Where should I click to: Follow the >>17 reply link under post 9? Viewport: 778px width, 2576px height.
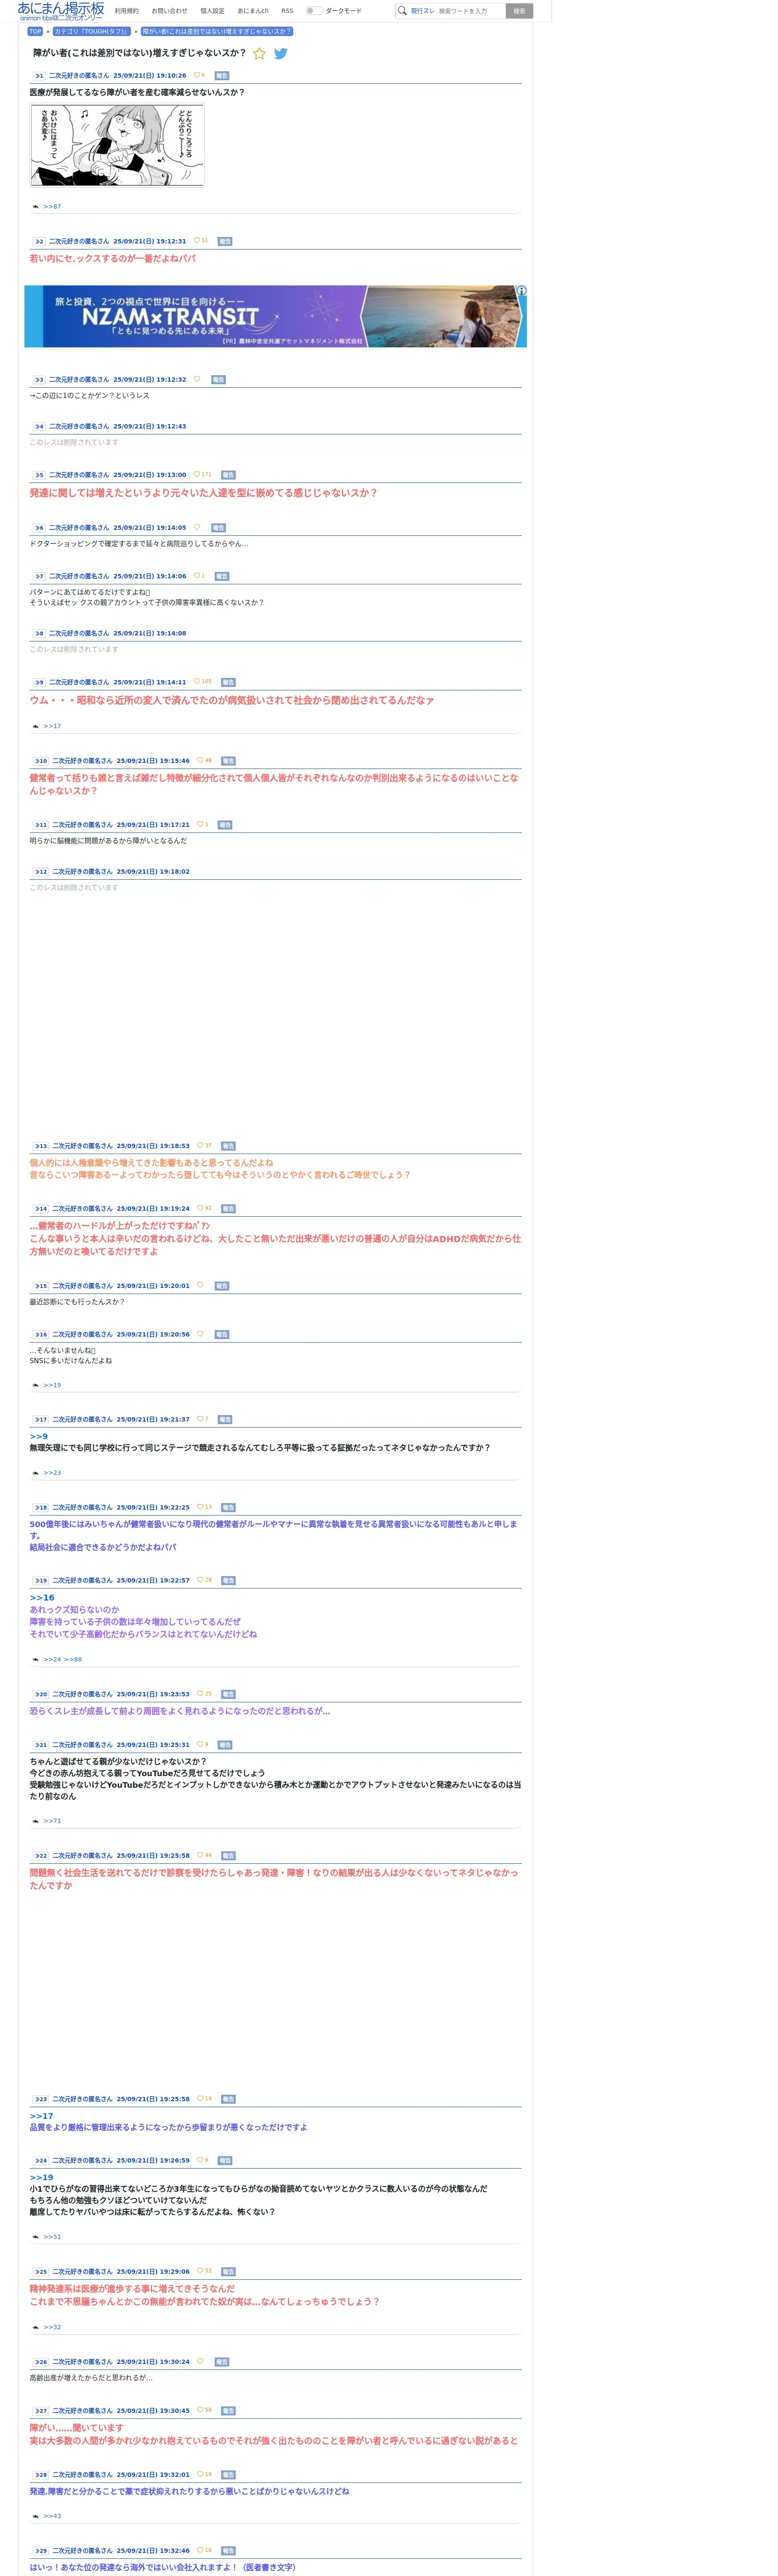[52, 726]
